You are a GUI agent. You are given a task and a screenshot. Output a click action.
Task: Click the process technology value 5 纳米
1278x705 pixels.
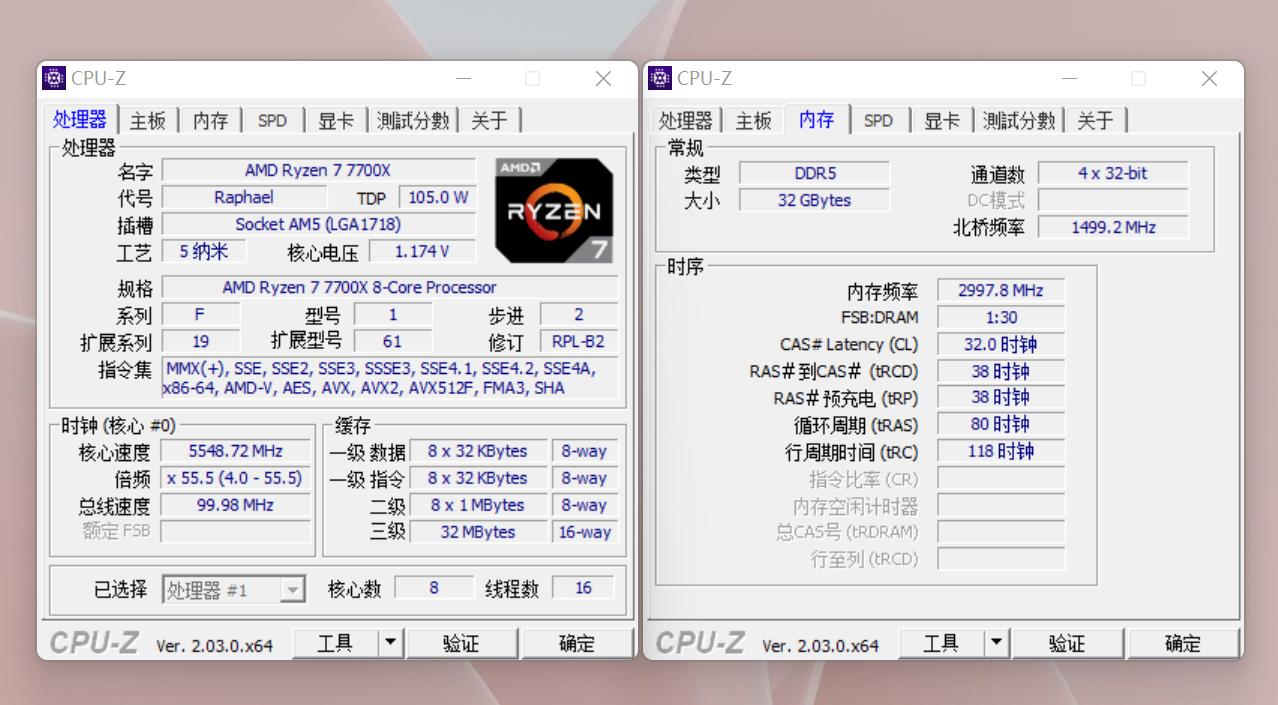tap(204, 252)
